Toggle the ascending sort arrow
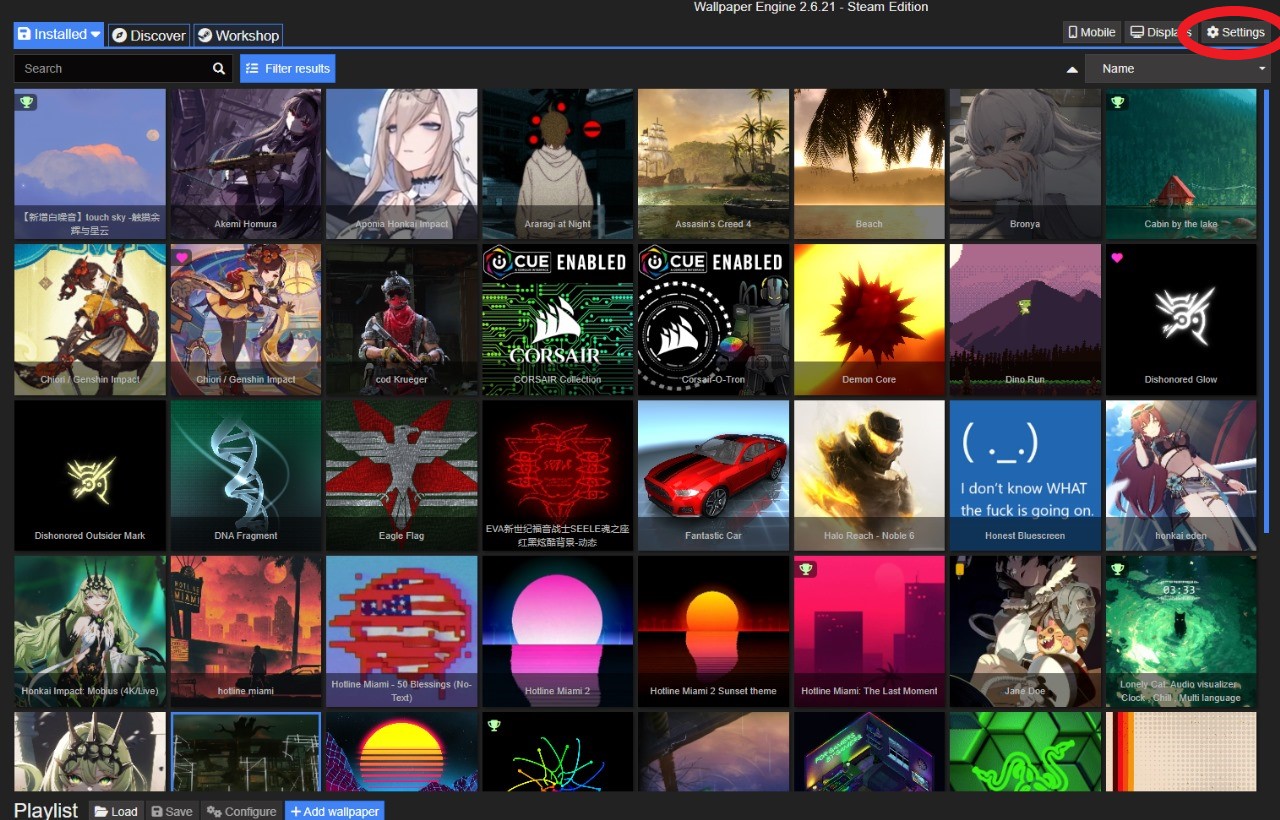 tap(1072, 70)
